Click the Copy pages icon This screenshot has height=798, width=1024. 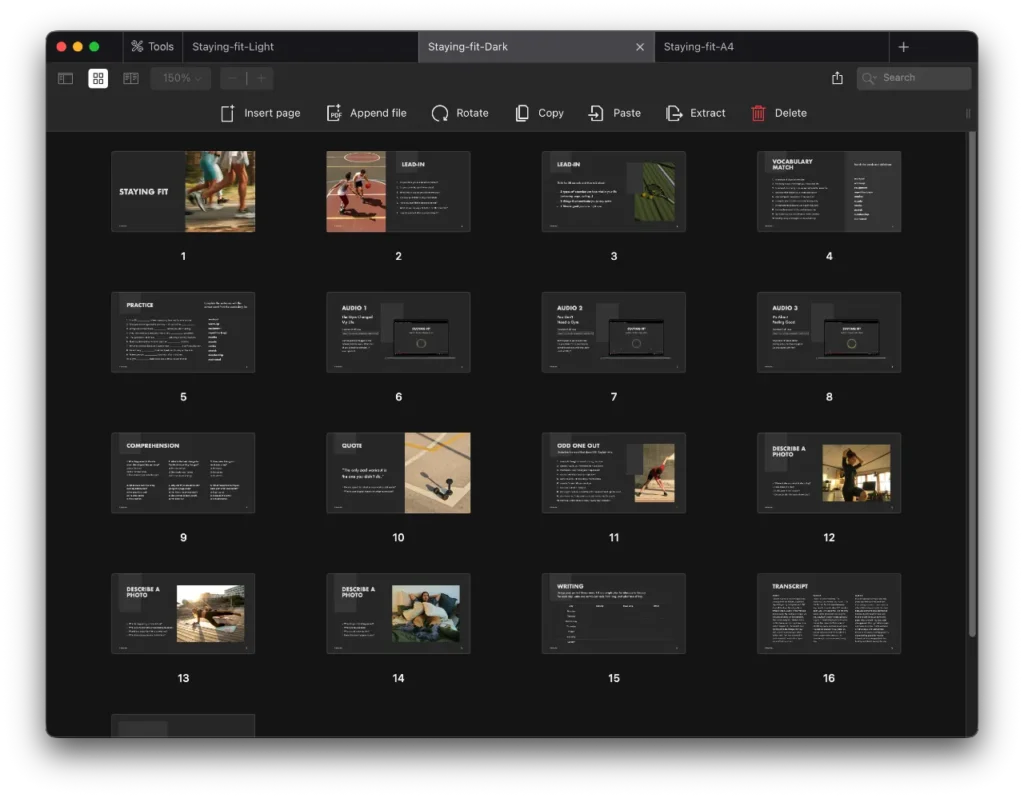coord(522,113)
